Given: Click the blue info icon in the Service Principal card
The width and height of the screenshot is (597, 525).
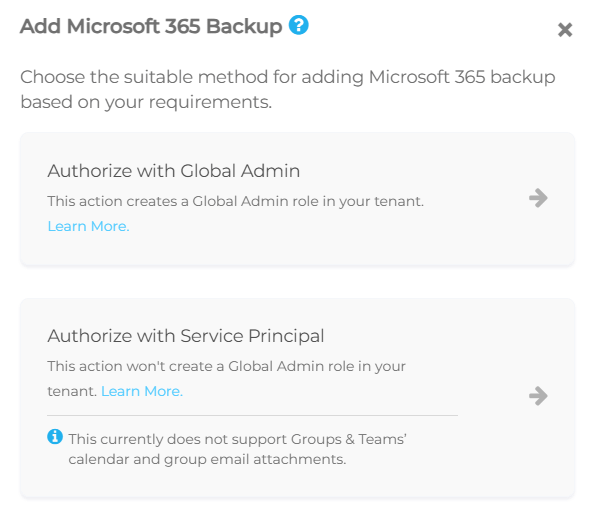Looking at the screenshot, I should point(55,436).
